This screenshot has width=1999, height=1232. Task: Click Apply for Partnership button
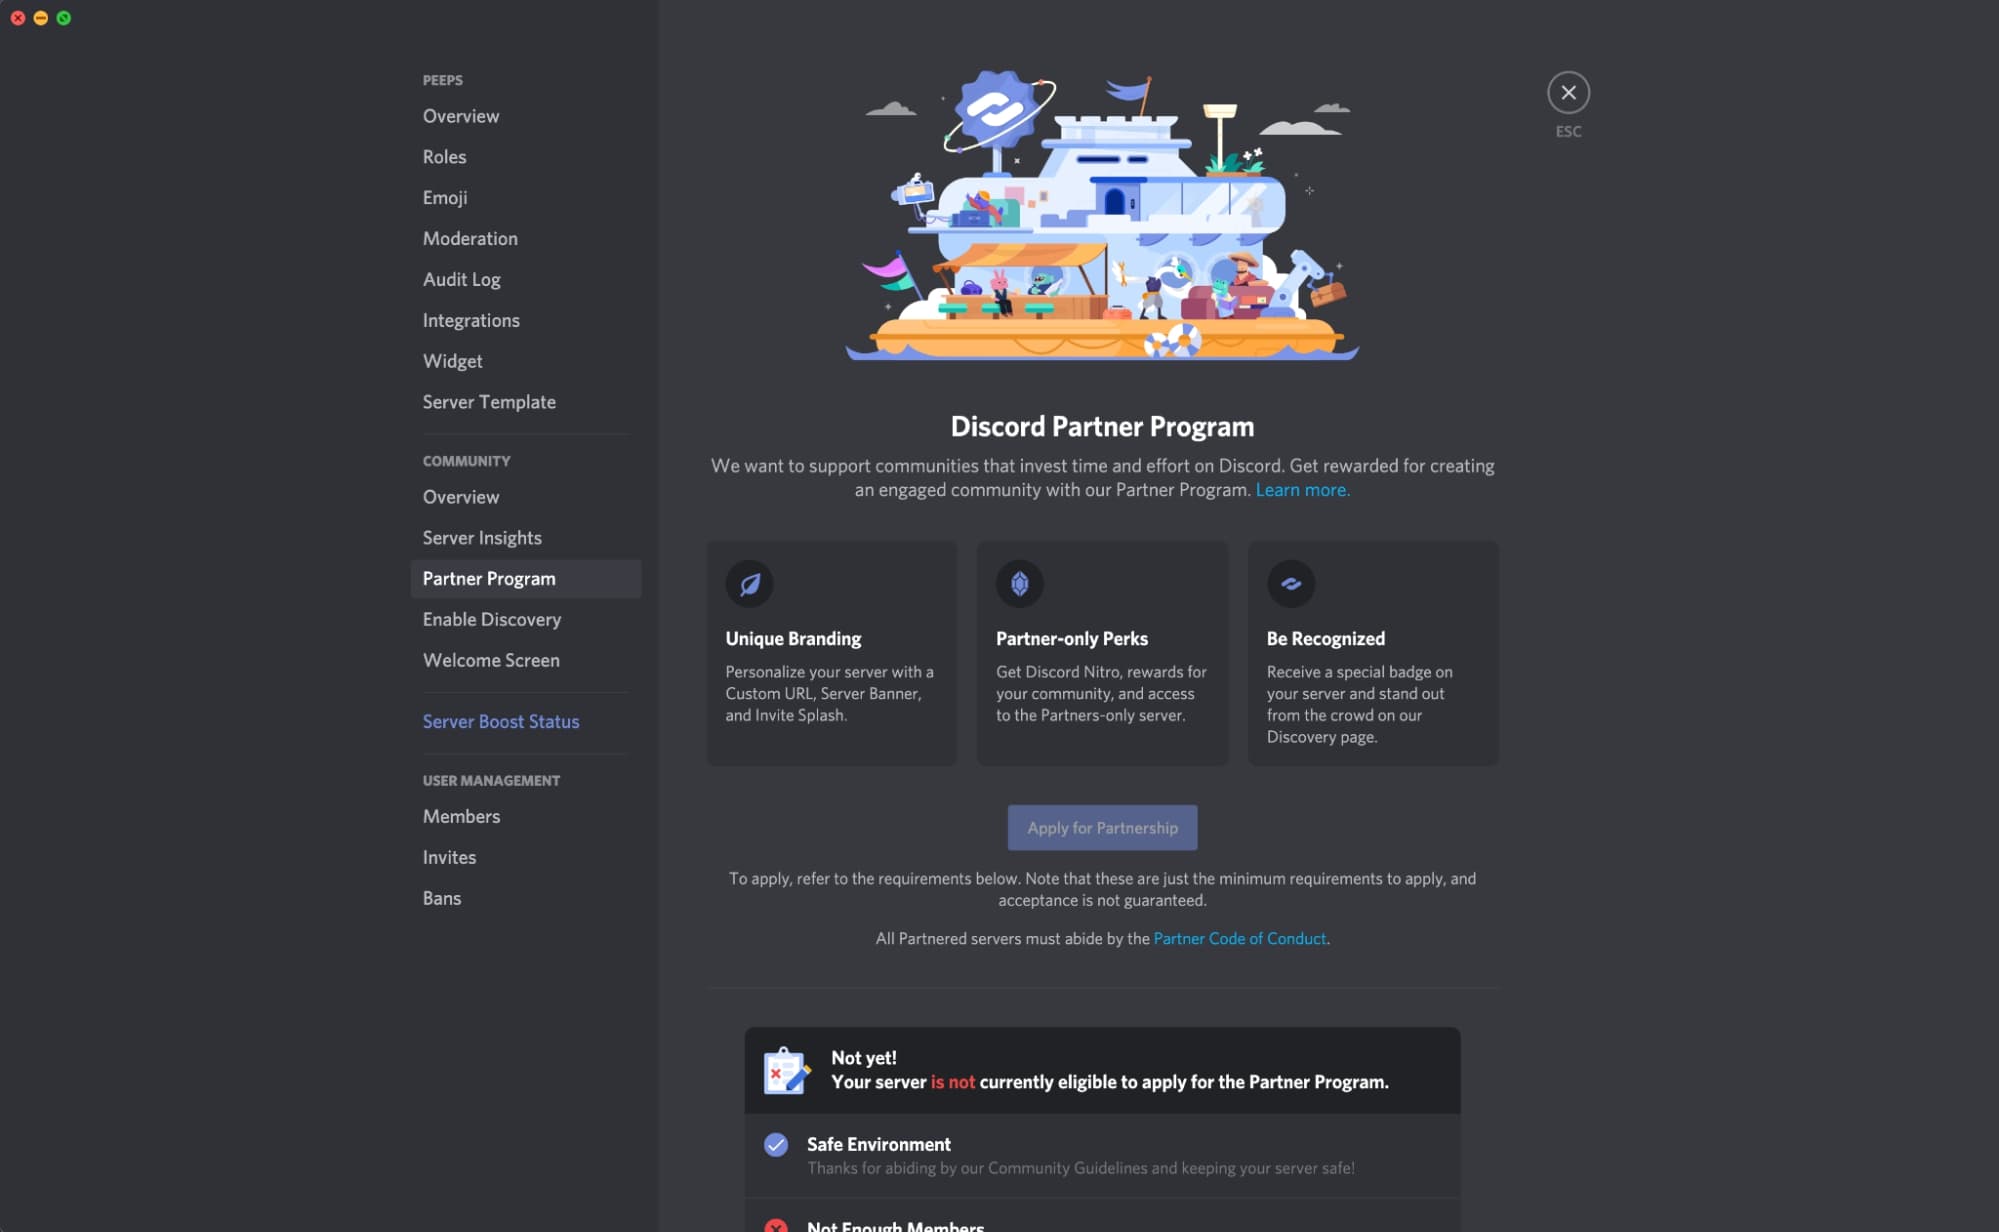coord(1102,827)
